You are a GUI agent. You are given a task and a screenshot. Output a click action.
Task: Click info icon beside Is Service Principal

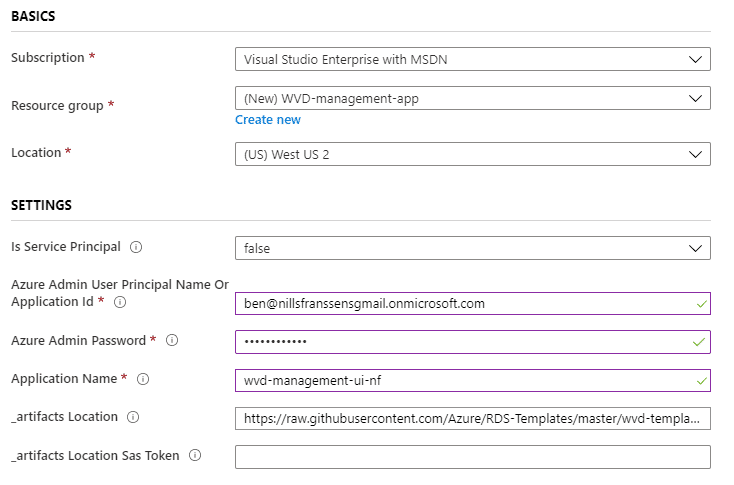(136, 247)
